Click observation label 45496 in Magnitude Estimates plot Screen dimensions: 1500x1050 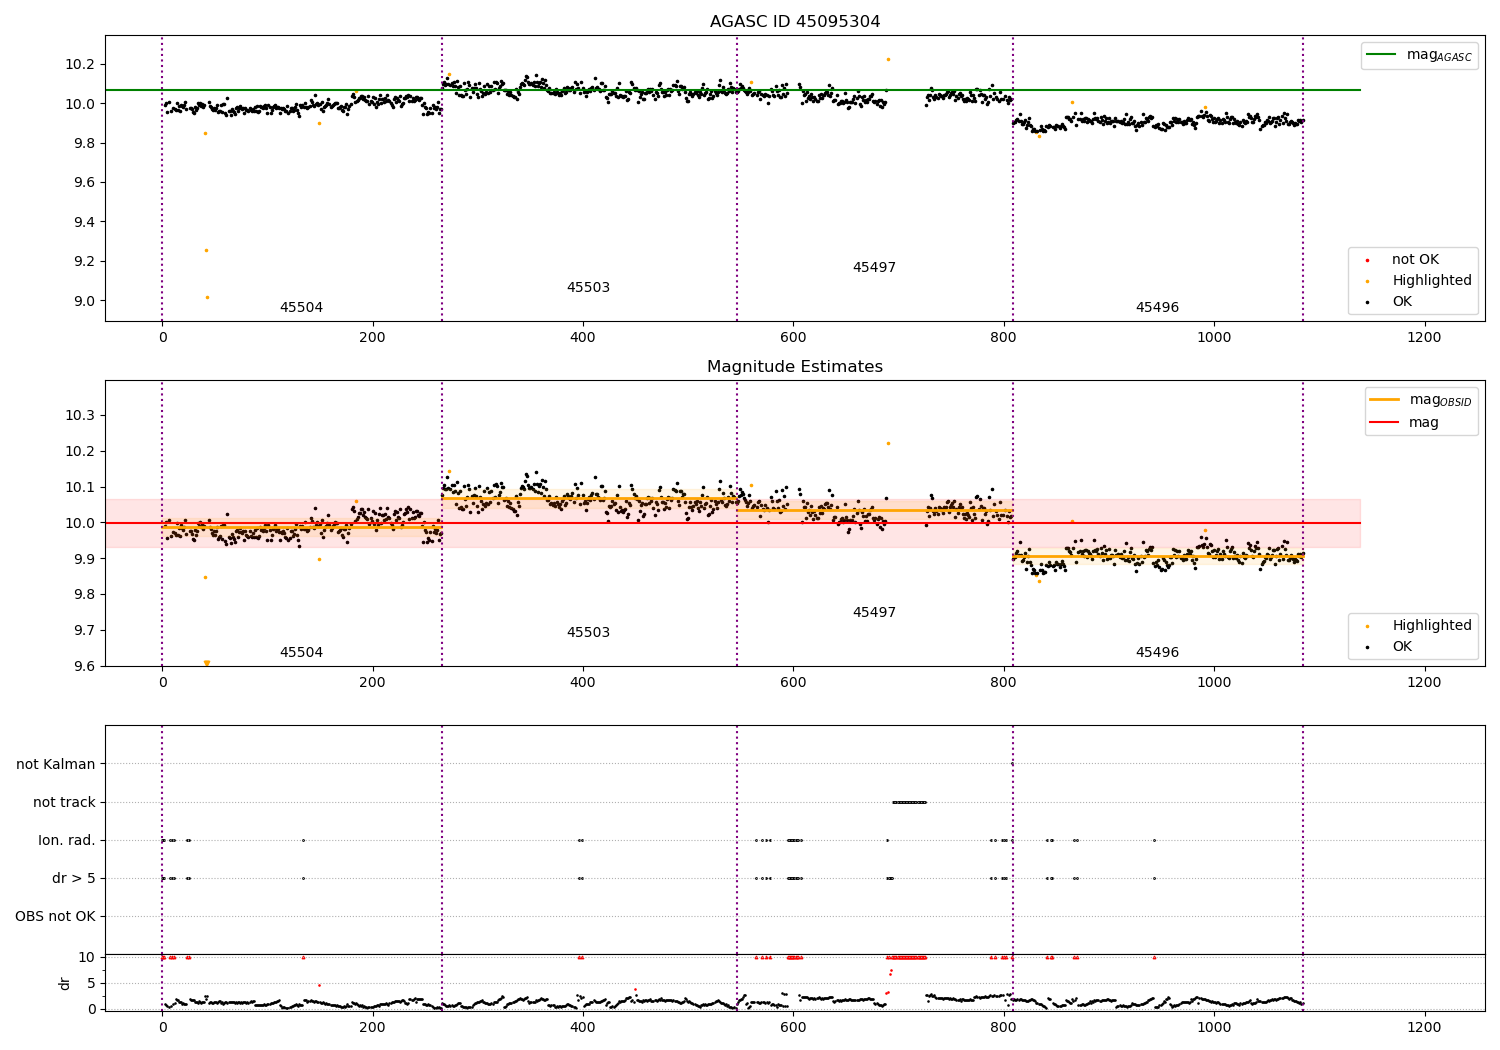(x=1157, y=653)
